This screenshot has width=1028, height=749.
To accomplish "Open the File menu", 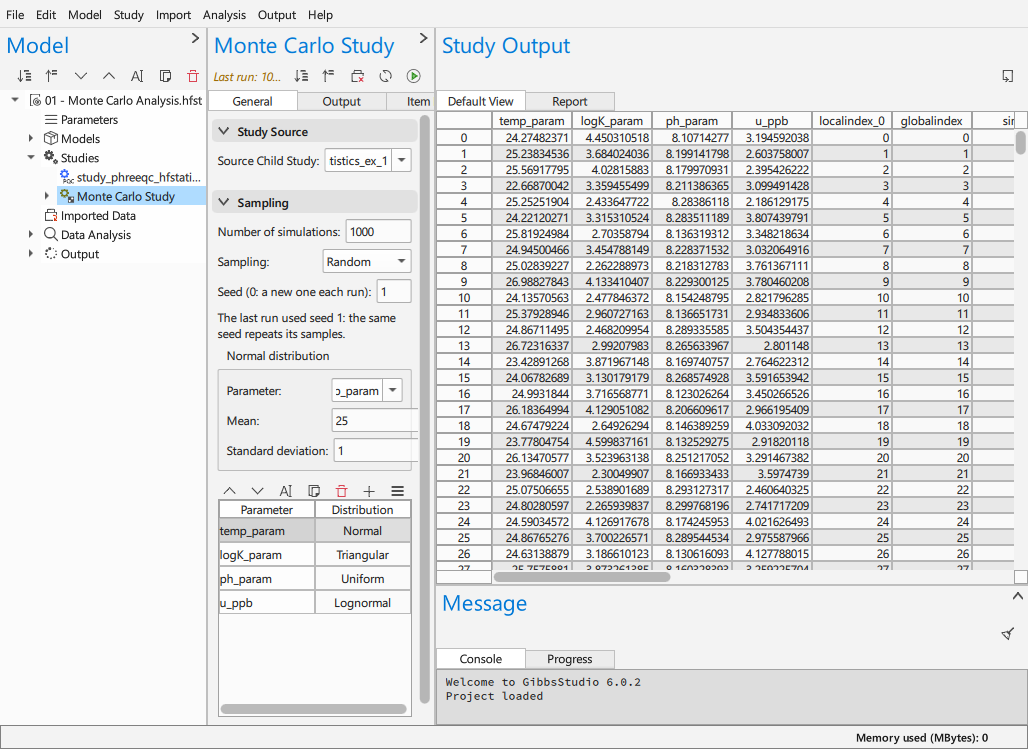I will point(15,14).
